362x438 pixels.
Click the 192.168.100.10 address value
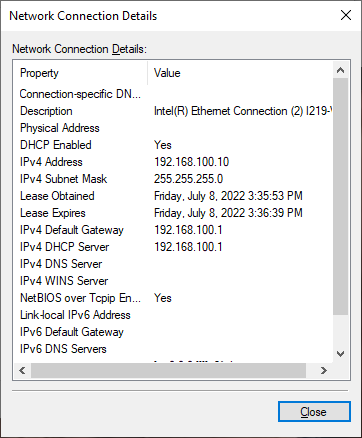191,162
